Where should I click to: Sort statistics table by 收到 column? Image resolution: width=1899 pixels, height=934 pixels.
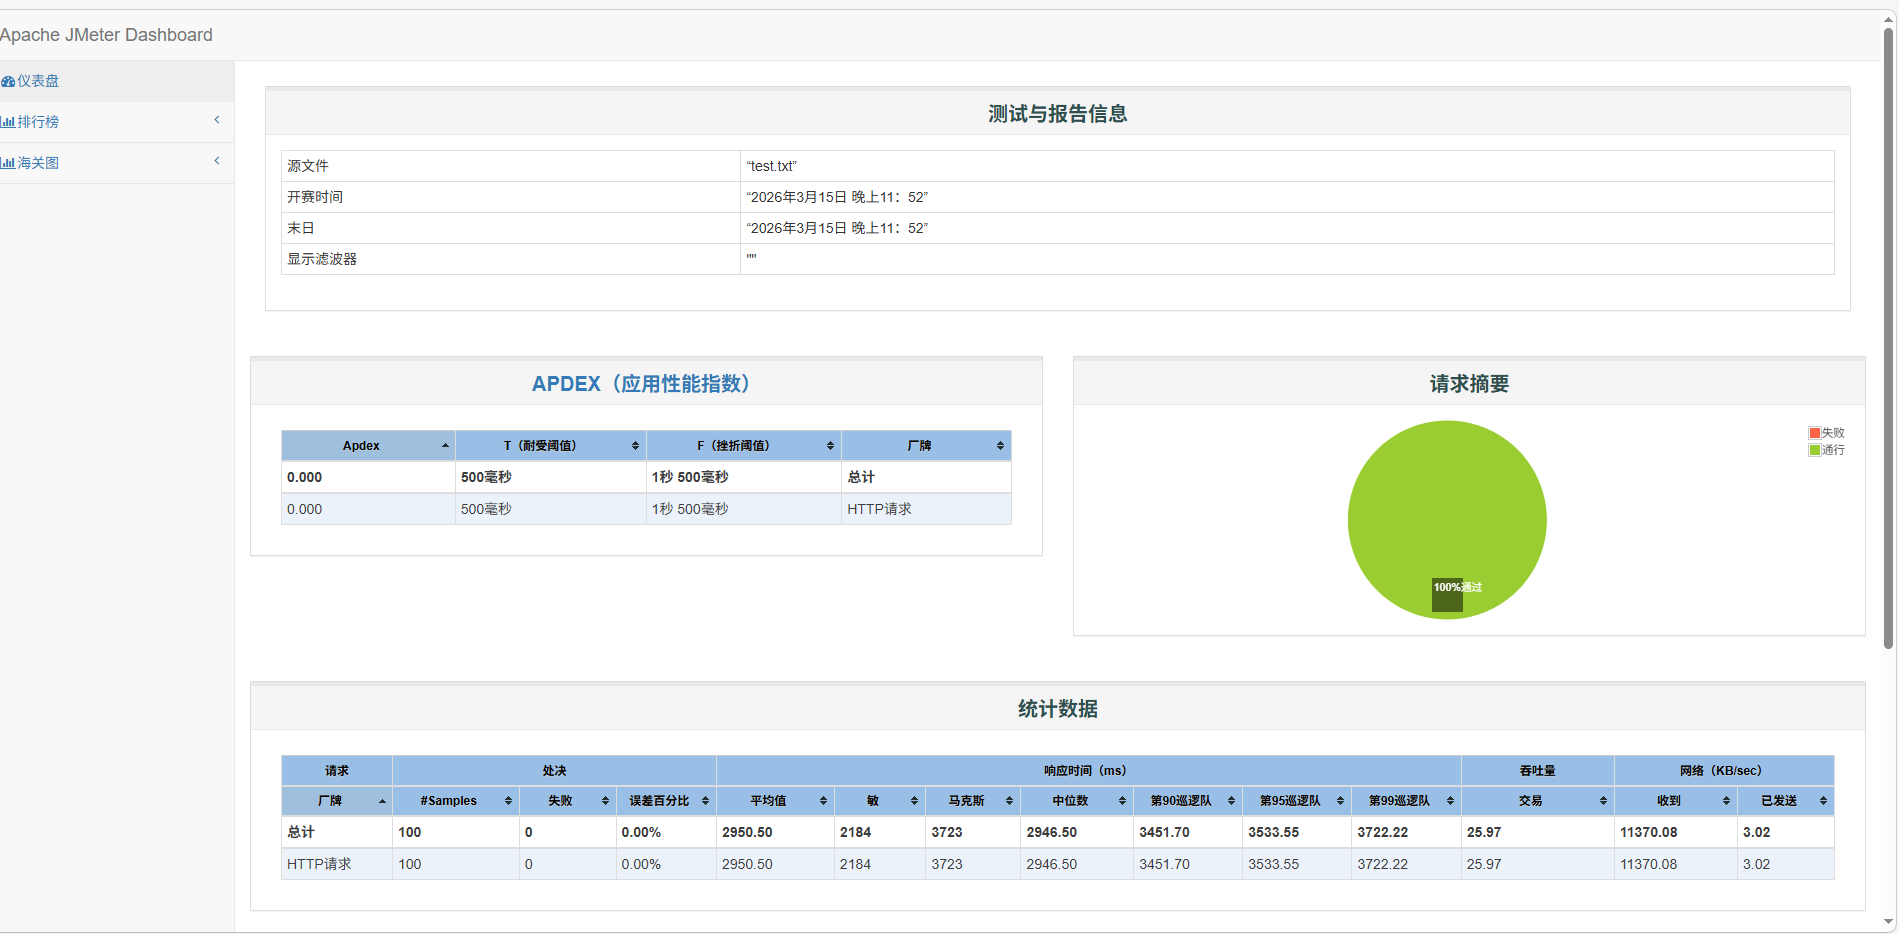tap(1676, 801)
